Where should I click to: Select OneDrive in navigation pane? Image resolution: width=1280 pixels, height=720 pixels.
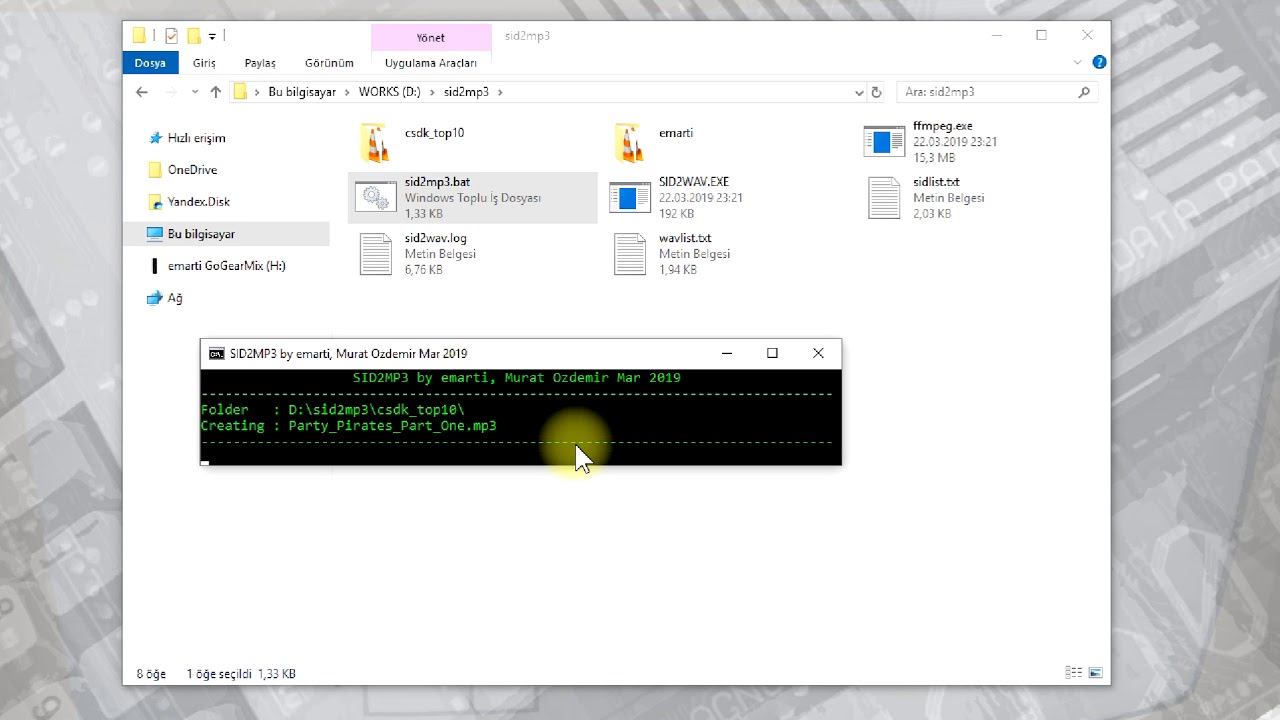[x=192, y=170]
